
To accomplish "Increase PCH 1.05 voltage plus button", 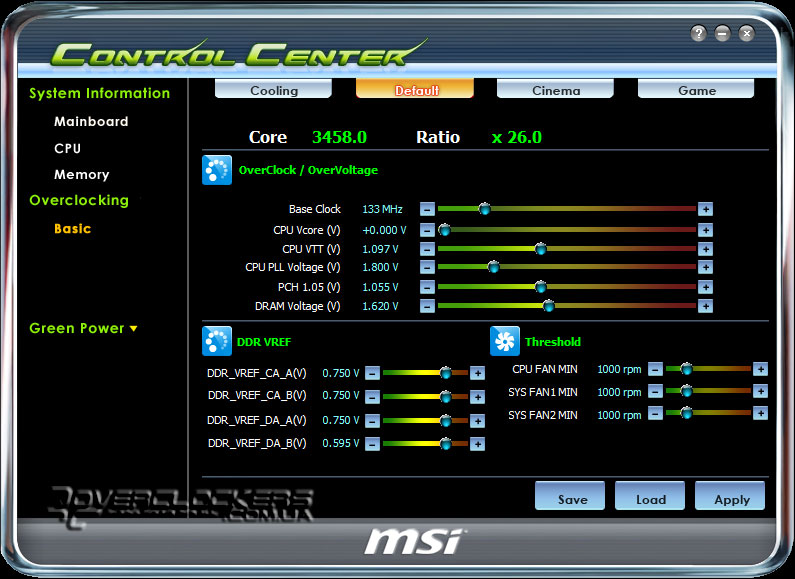I will click(x=705, y=287).
